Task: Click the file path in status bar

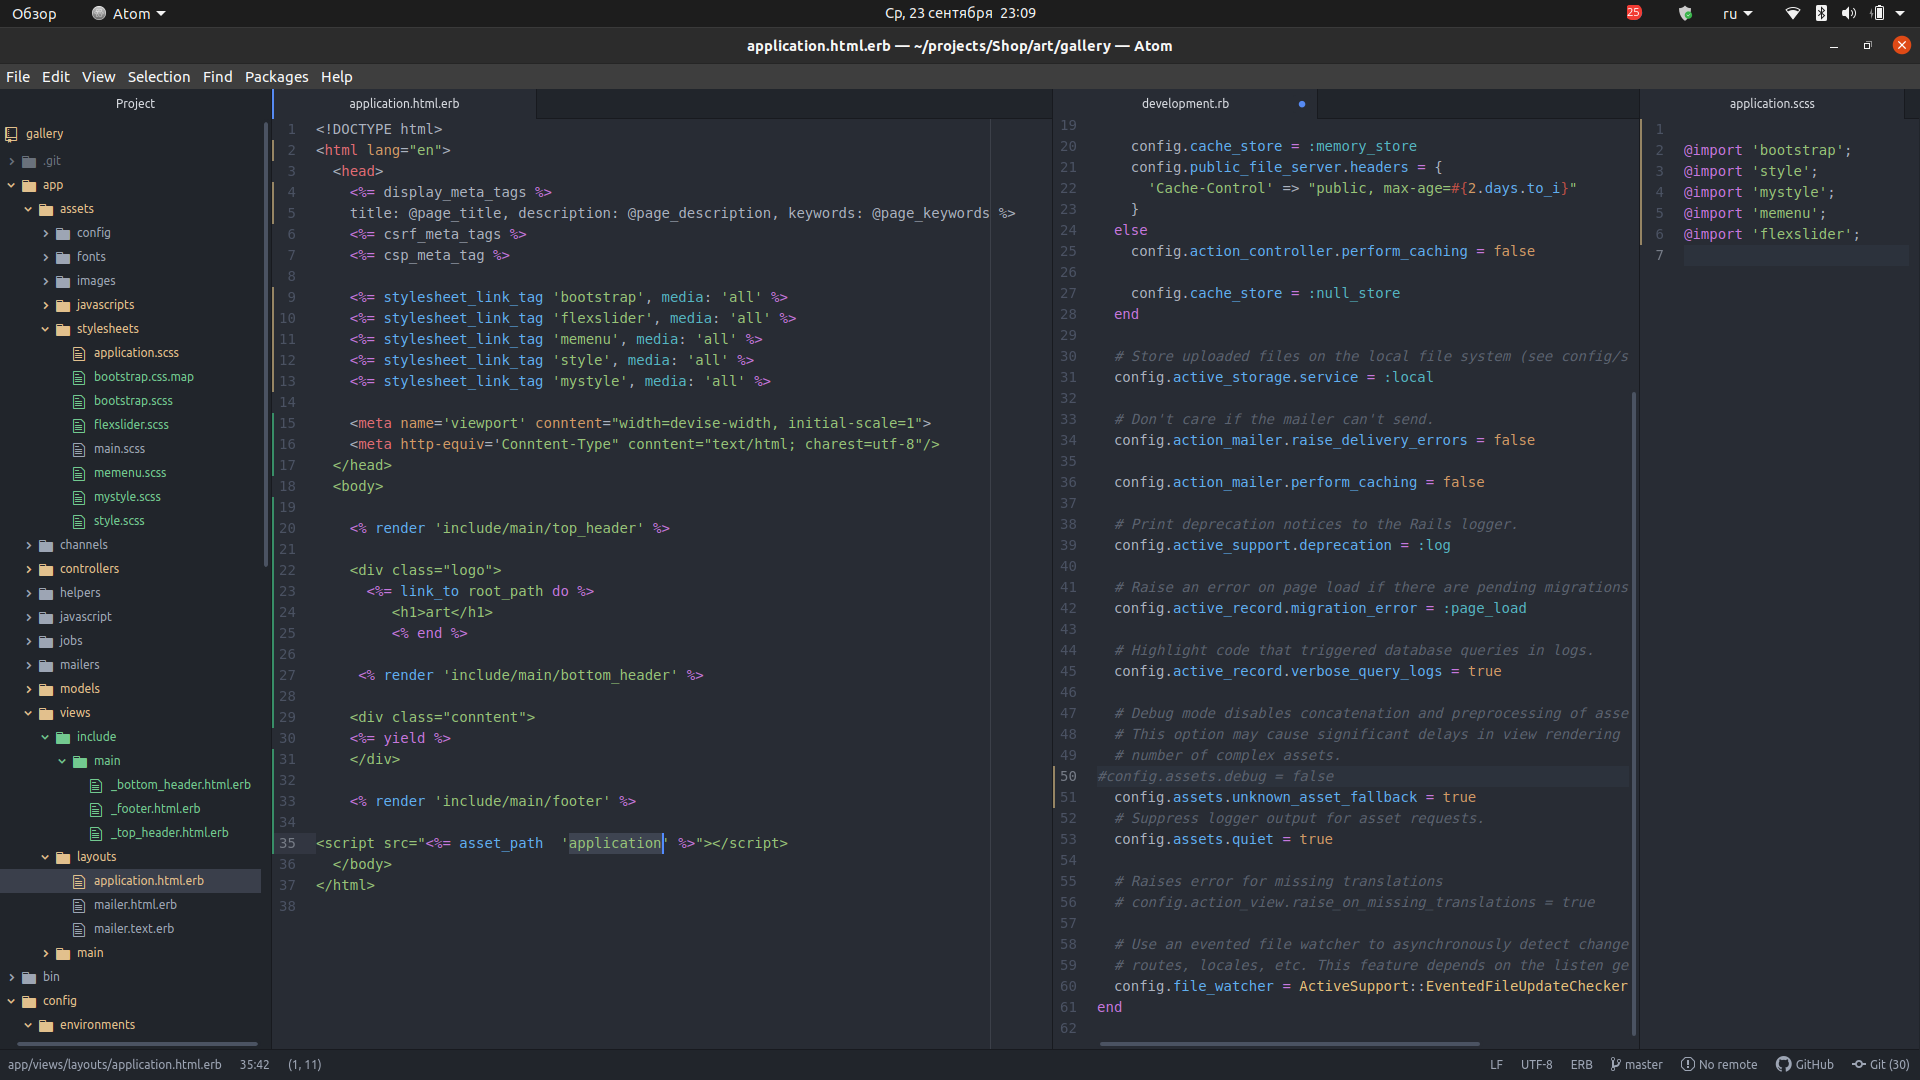Action: pyautogui.click(x=114, y=1065)
